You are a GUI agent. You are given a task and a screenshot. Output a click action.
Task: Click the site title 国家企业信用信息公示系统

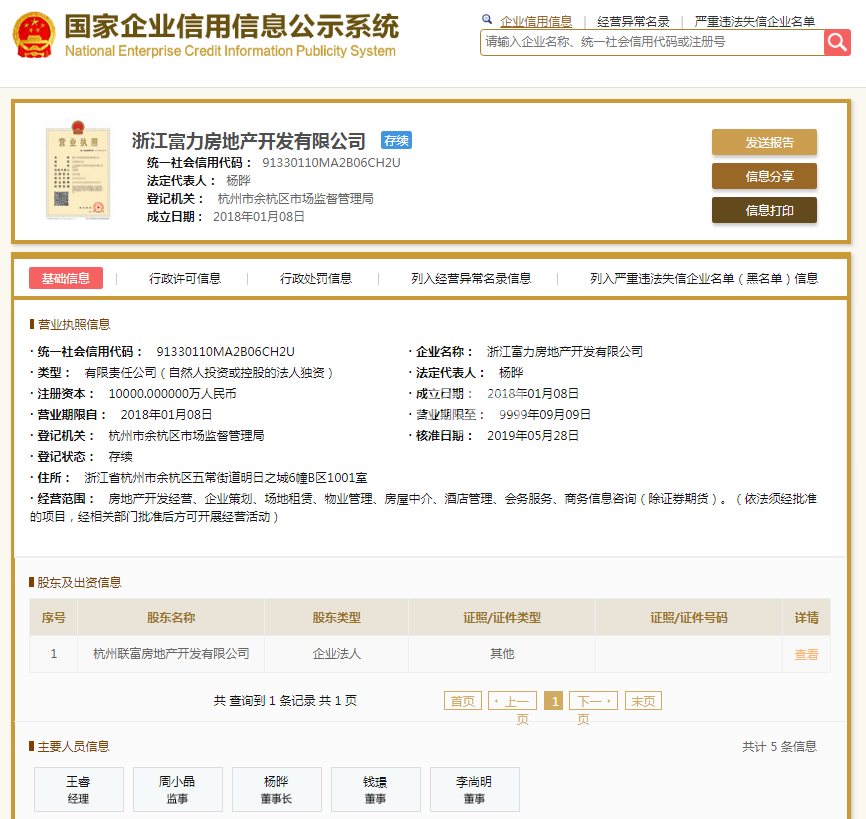coord(231,26)
